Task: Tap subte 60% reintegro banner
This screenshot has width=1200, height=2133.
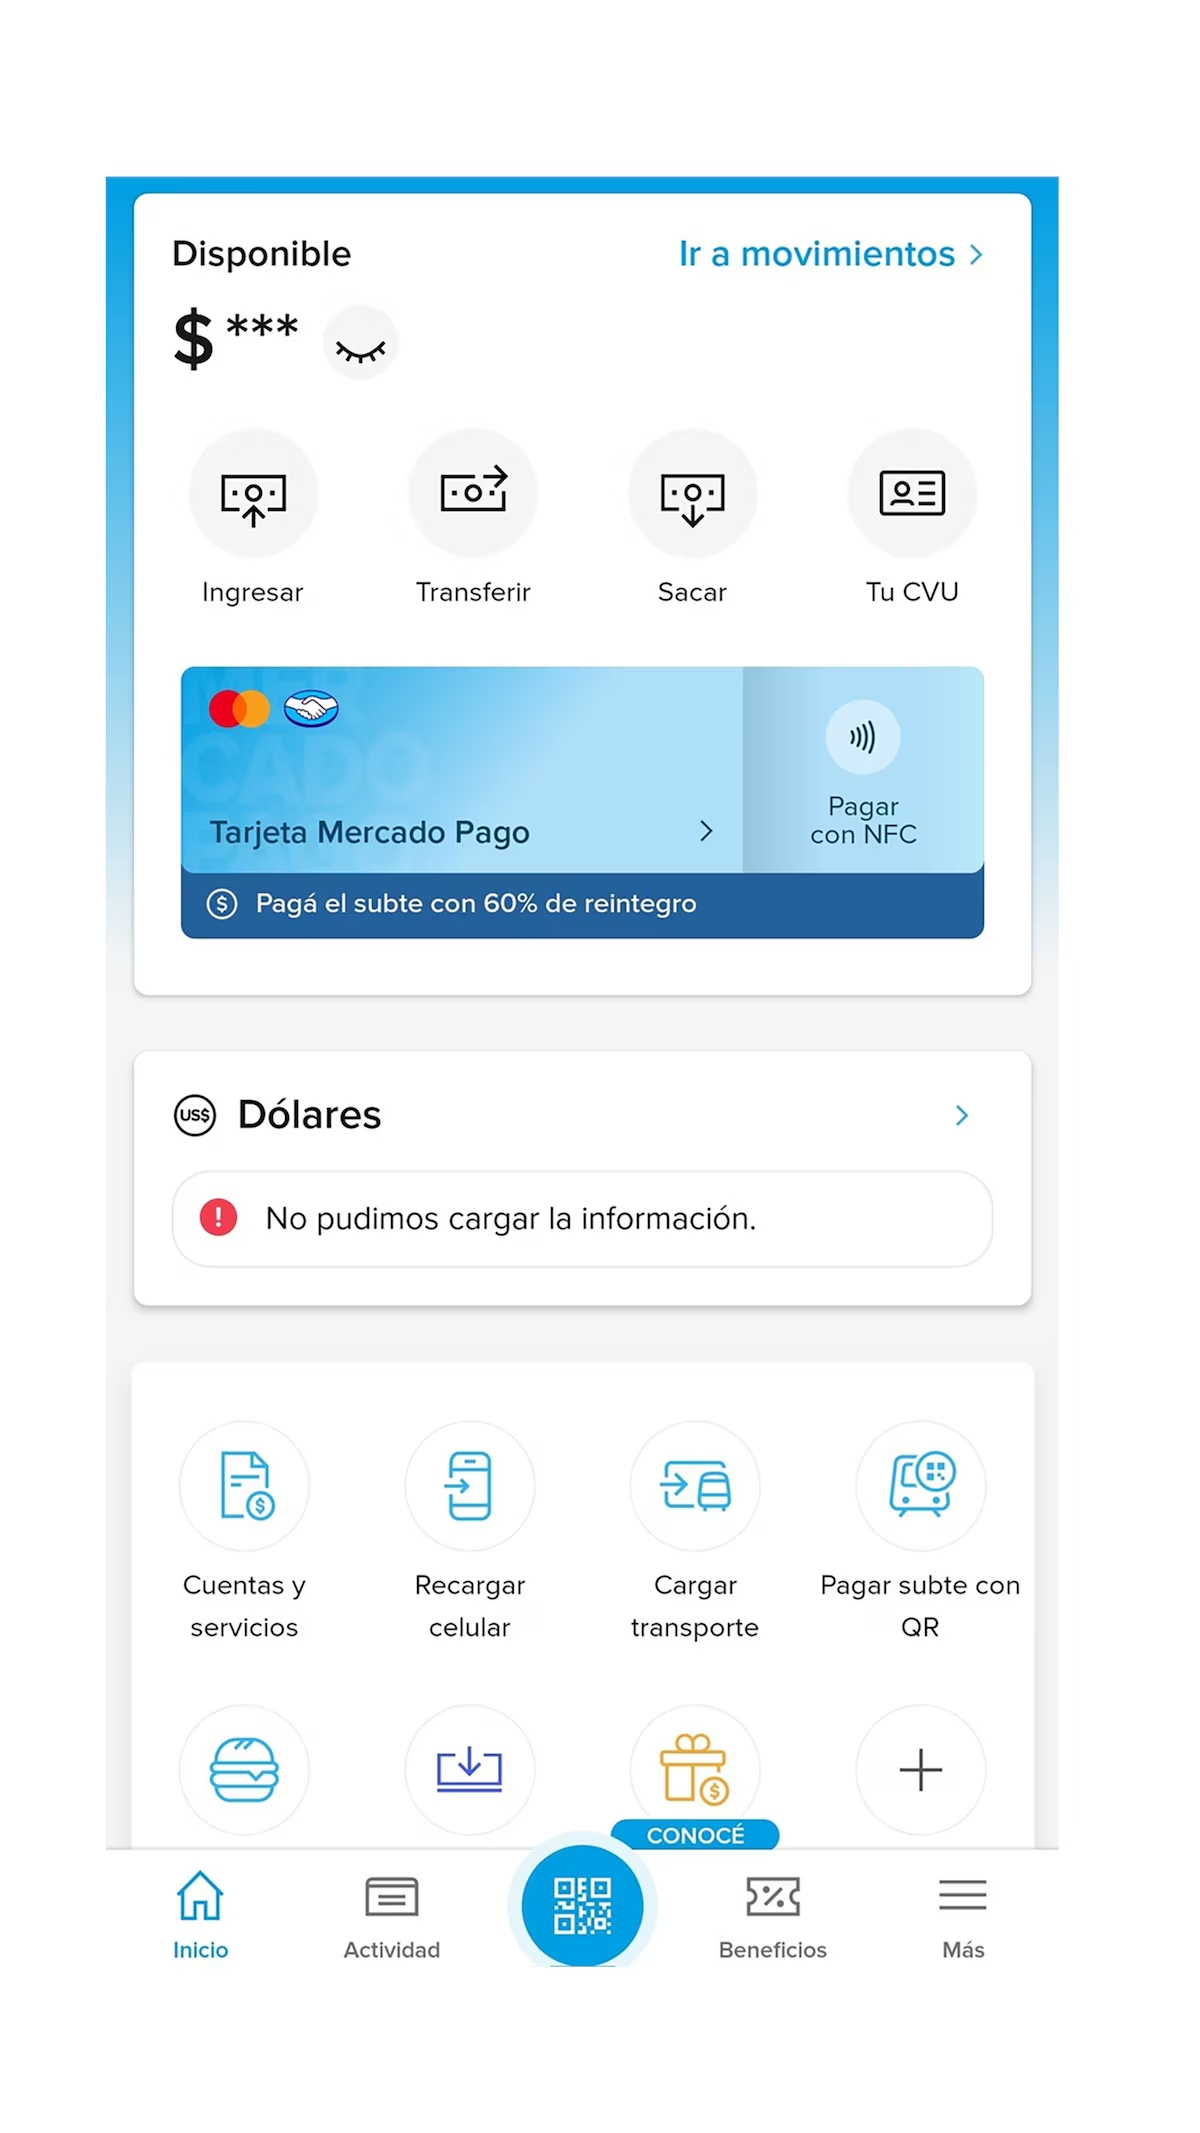Action: pyautogui.click(x=582, y=904)
